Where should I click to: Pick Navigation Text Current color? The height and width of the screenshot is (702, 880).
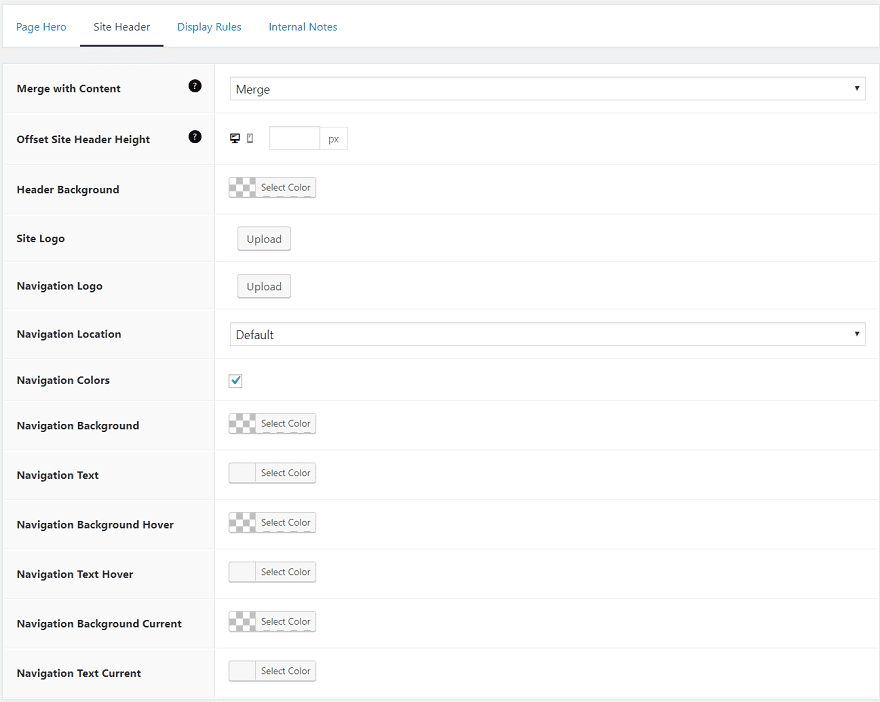272,671
